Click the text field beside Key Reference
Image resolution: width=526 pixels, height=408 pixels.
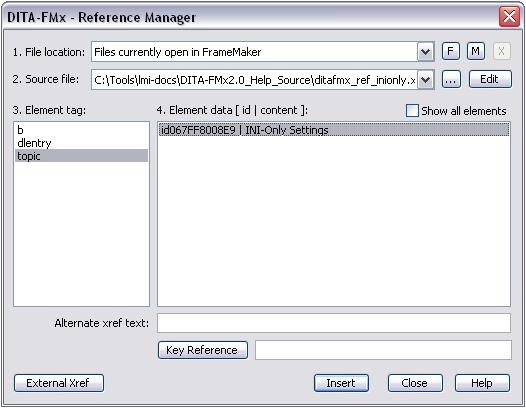pos(383,350)
